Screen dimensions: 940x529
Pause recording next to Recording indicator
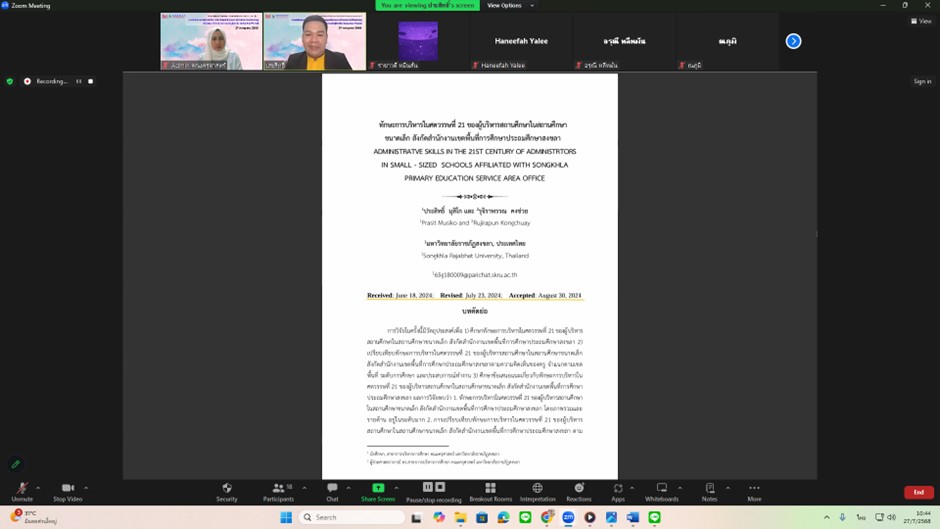(x=79, y=81)
